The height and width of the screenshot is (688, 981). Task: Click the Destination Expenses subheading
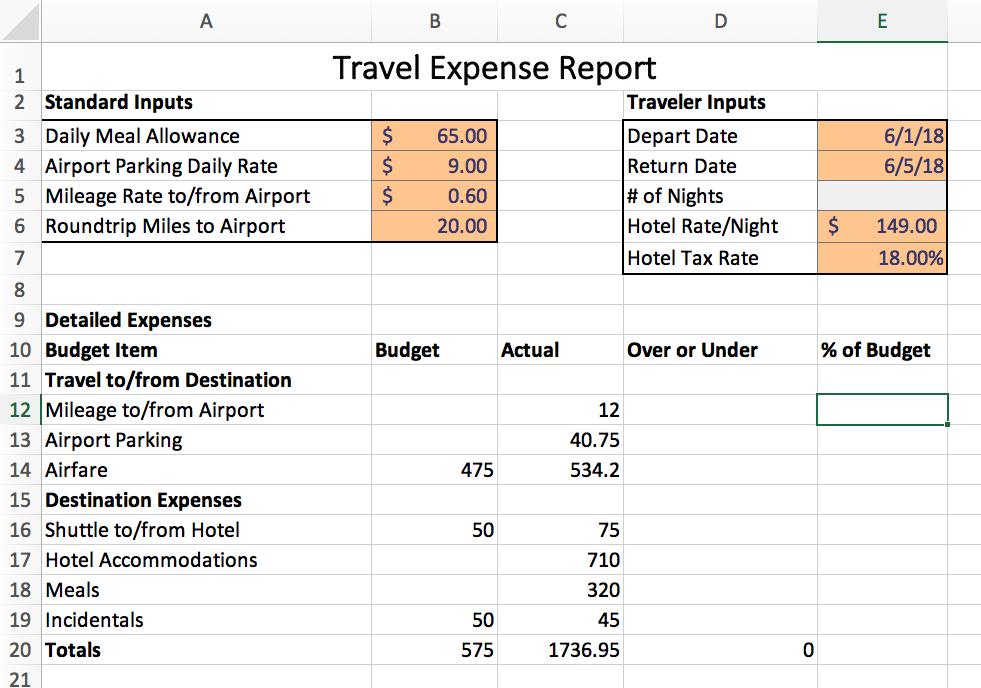pyautogui.click(x=206, y=500)
